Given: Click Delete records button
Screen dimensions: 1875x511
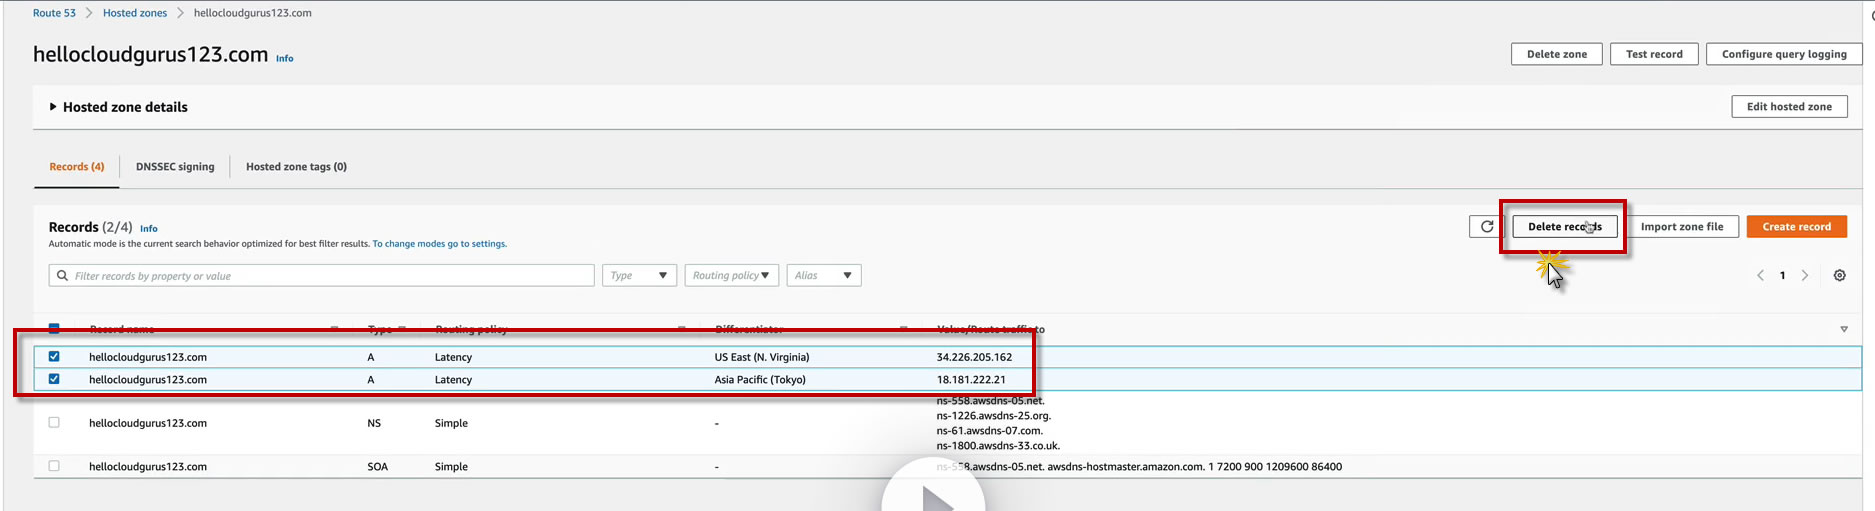Looking at the screenshot, I should (x=1564, y=227).
